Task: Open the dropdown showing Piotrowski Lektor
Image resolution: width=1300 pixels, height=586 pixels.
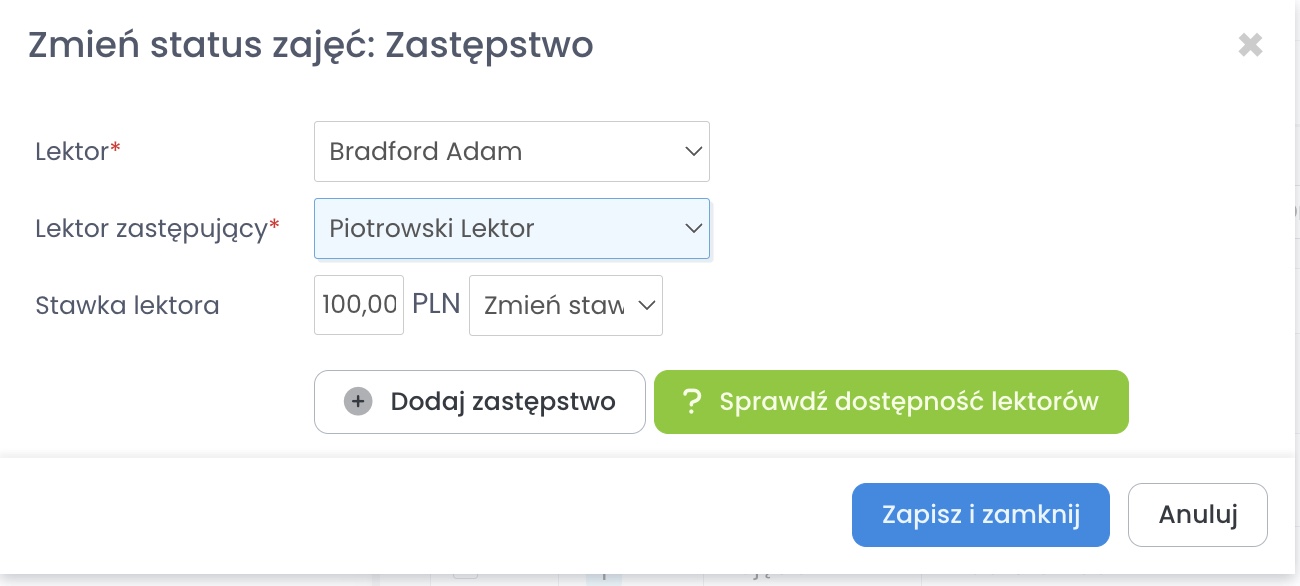Action: click(500, 229)
